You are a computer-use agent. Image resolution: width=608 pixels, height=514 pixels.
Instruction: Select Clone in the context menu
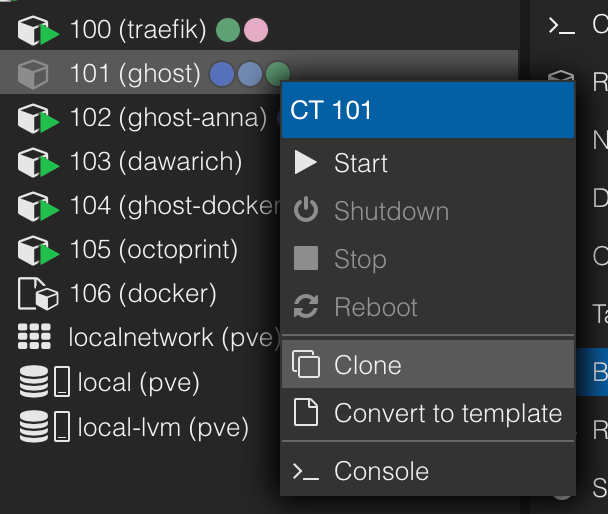pyautogui.click(x=367, y=366)
